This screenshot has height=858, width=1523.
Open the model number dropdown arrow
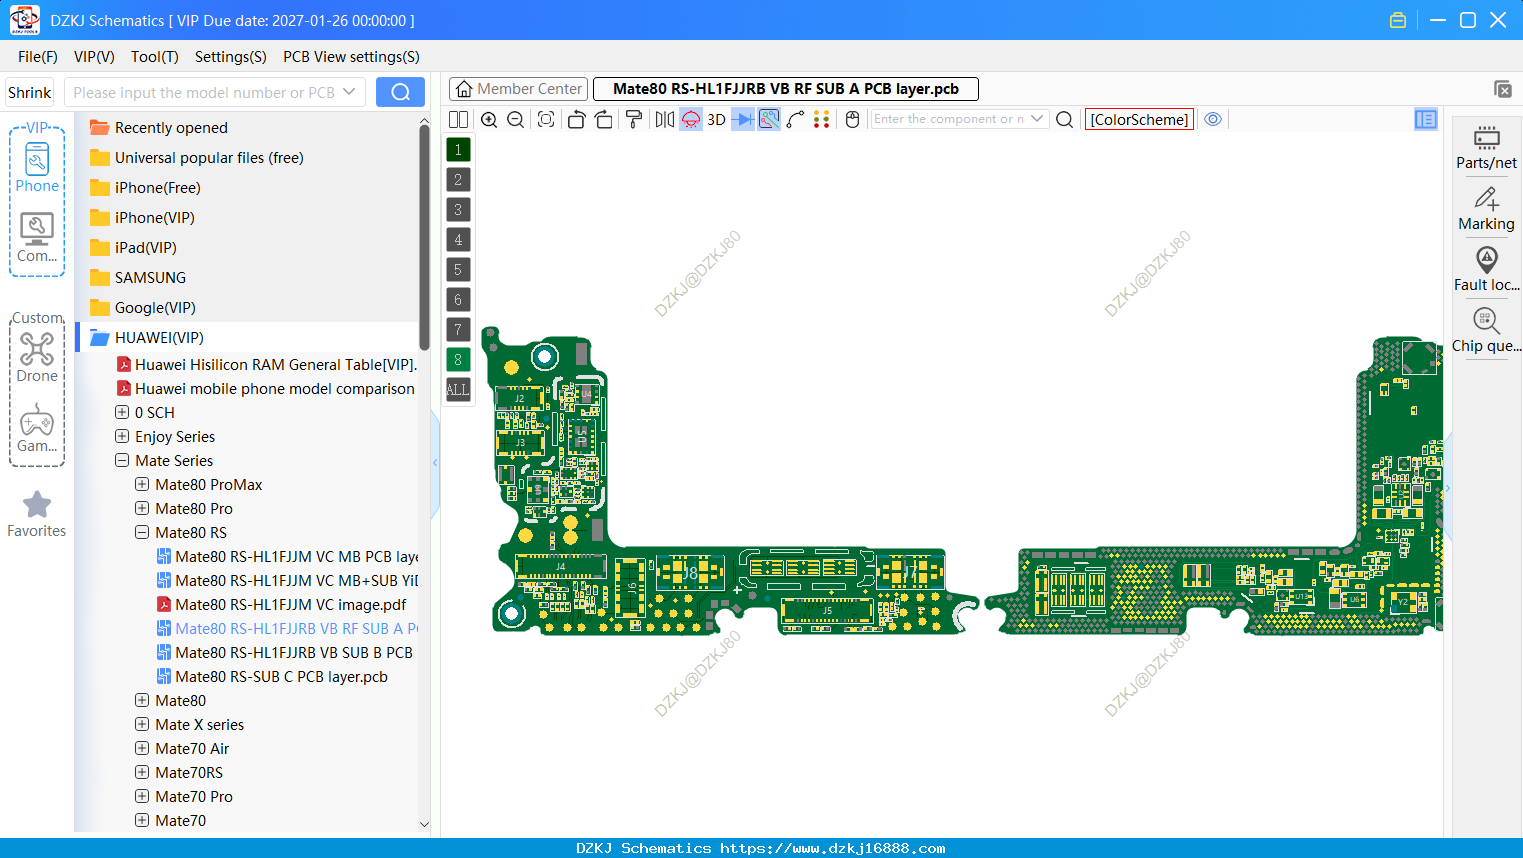[x=349, y=92]
